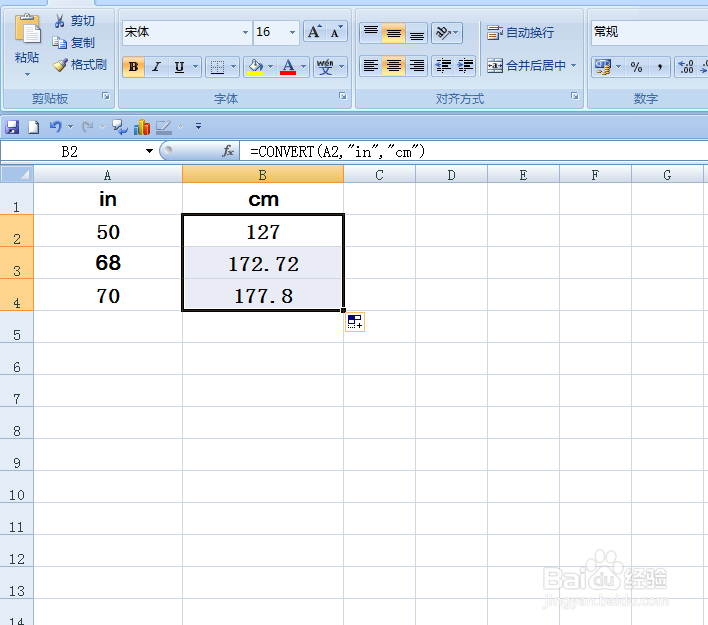Open the fill color dropdown arrow
Viewport: 708px width, 625px height.
[270, 67]
